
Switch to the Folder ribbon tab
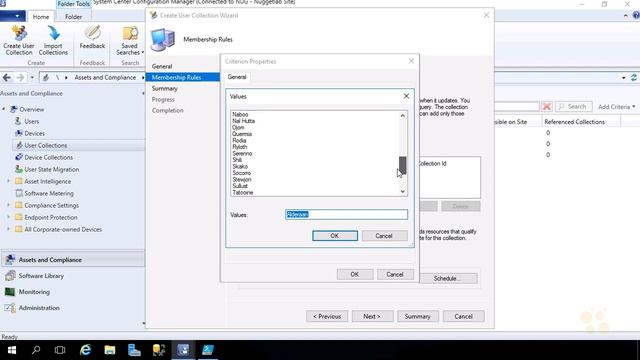[x=73, y=17]
